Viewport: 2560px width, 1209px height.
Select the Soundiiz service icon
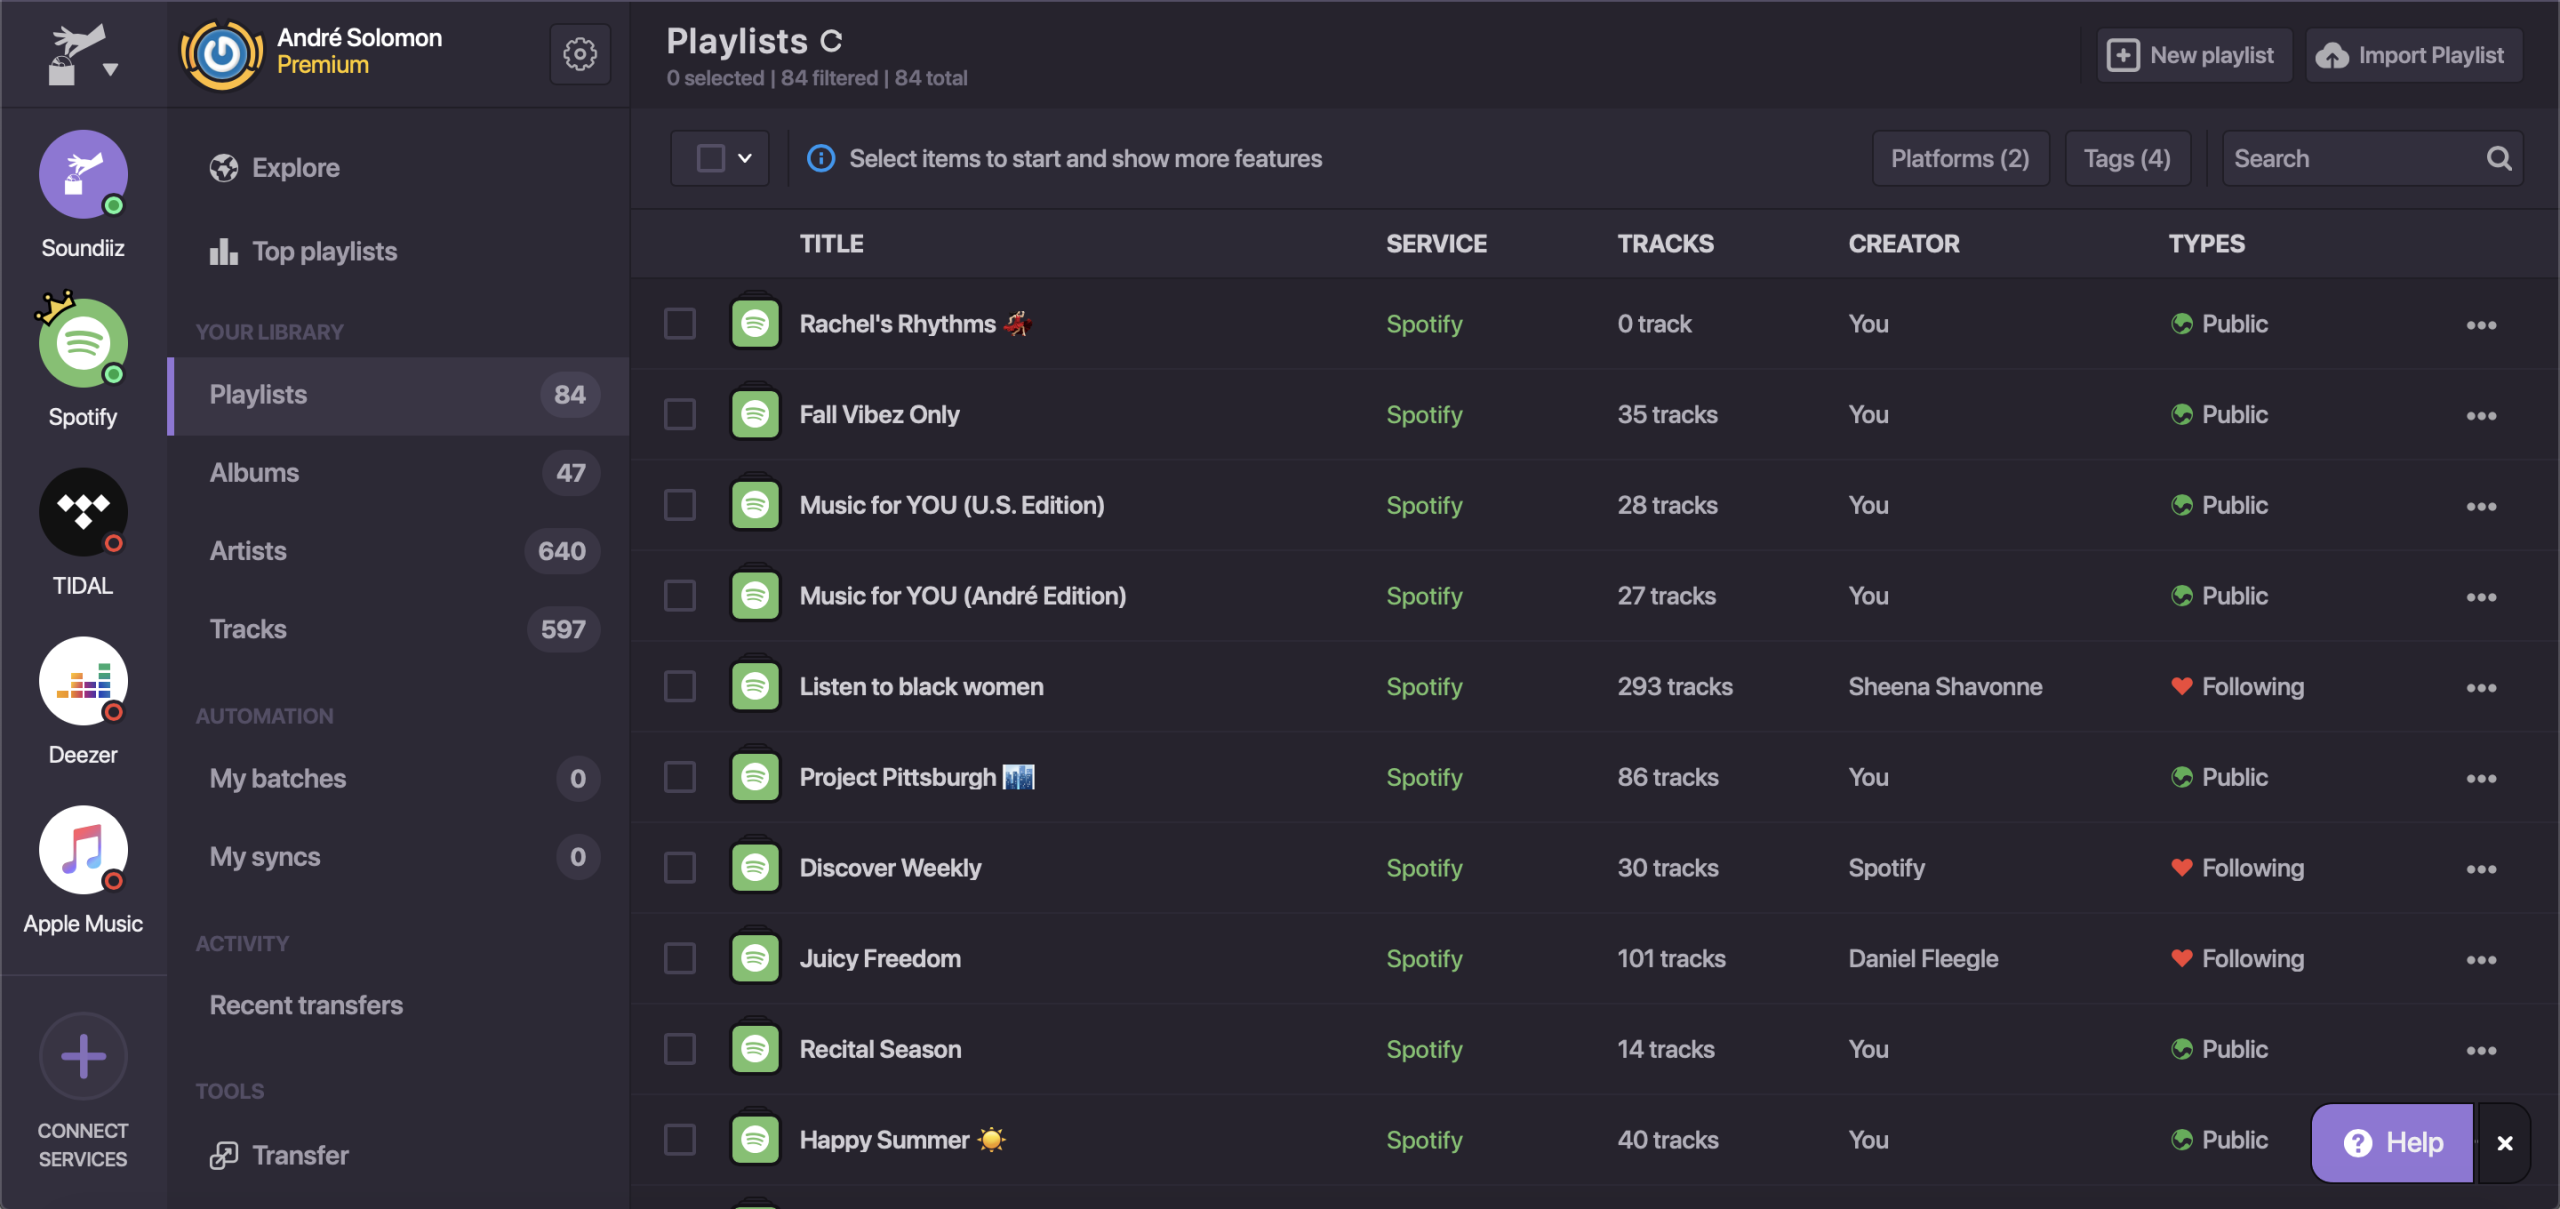pos(83,174)
